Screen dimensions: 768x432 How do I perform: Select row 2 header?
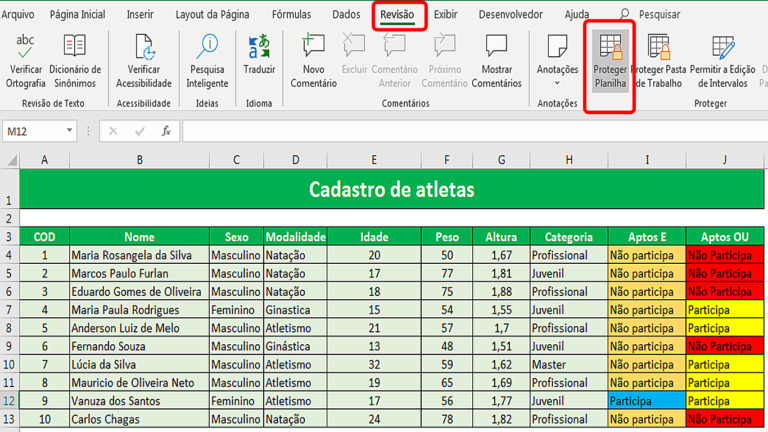point(9,218)
